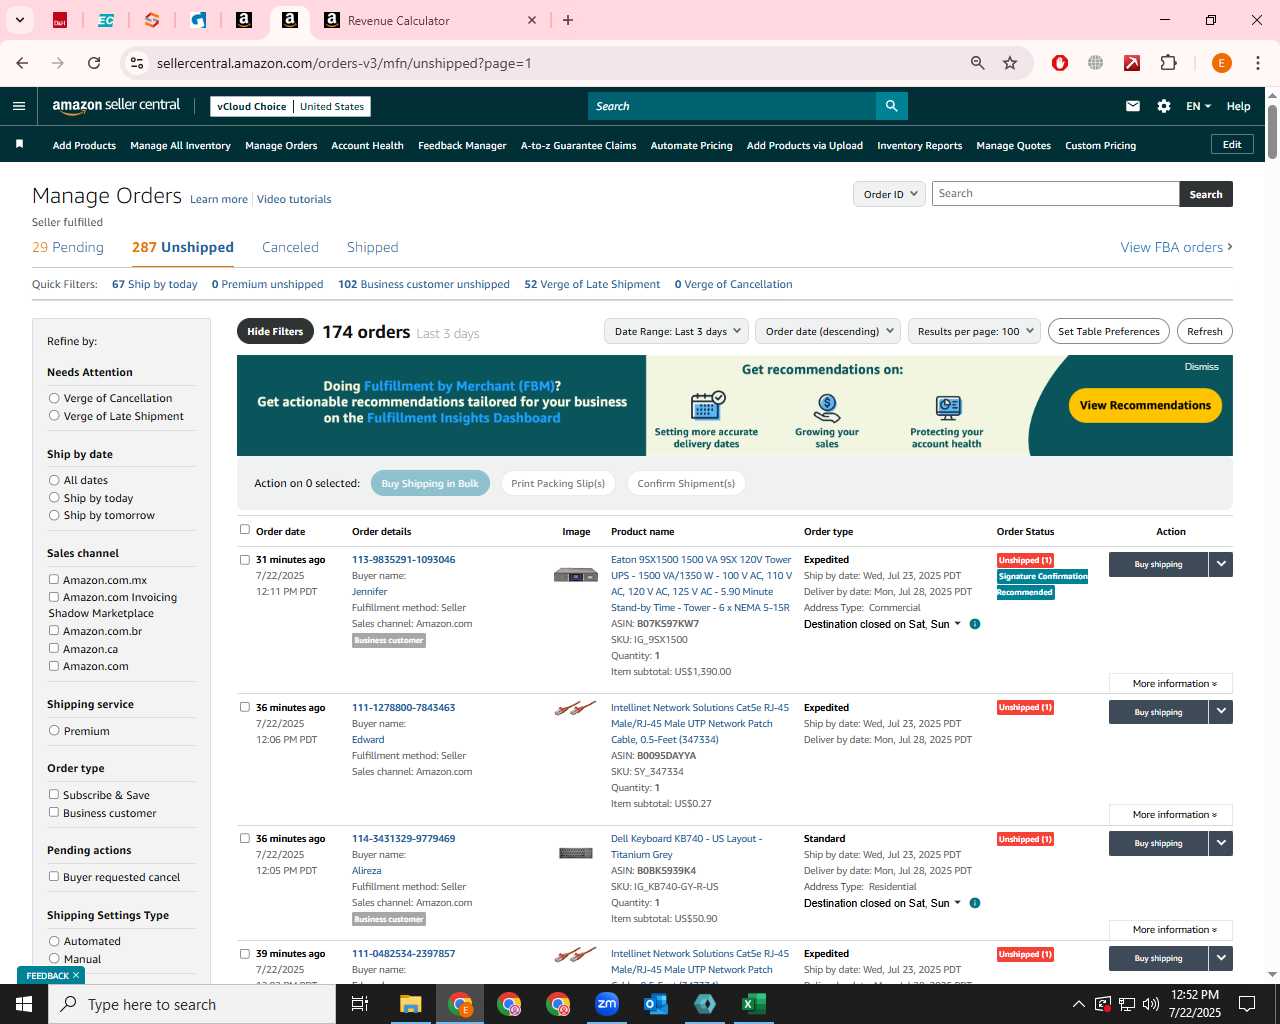Expand More information for Dell Keyboard order
The image size is (1280, 1024).
point(1171,930)
